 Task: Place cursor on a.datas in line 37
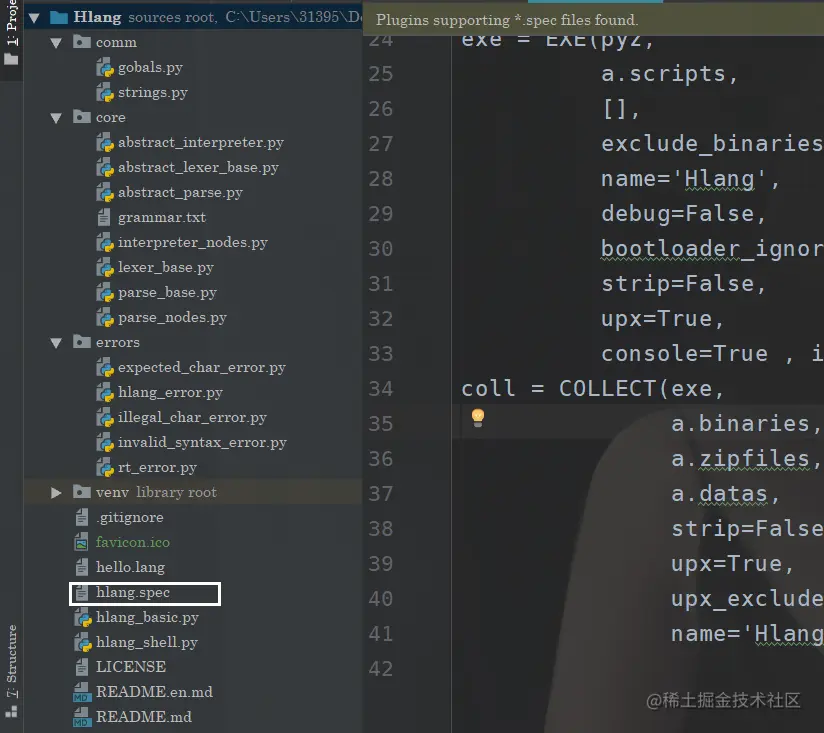point(725,494)
